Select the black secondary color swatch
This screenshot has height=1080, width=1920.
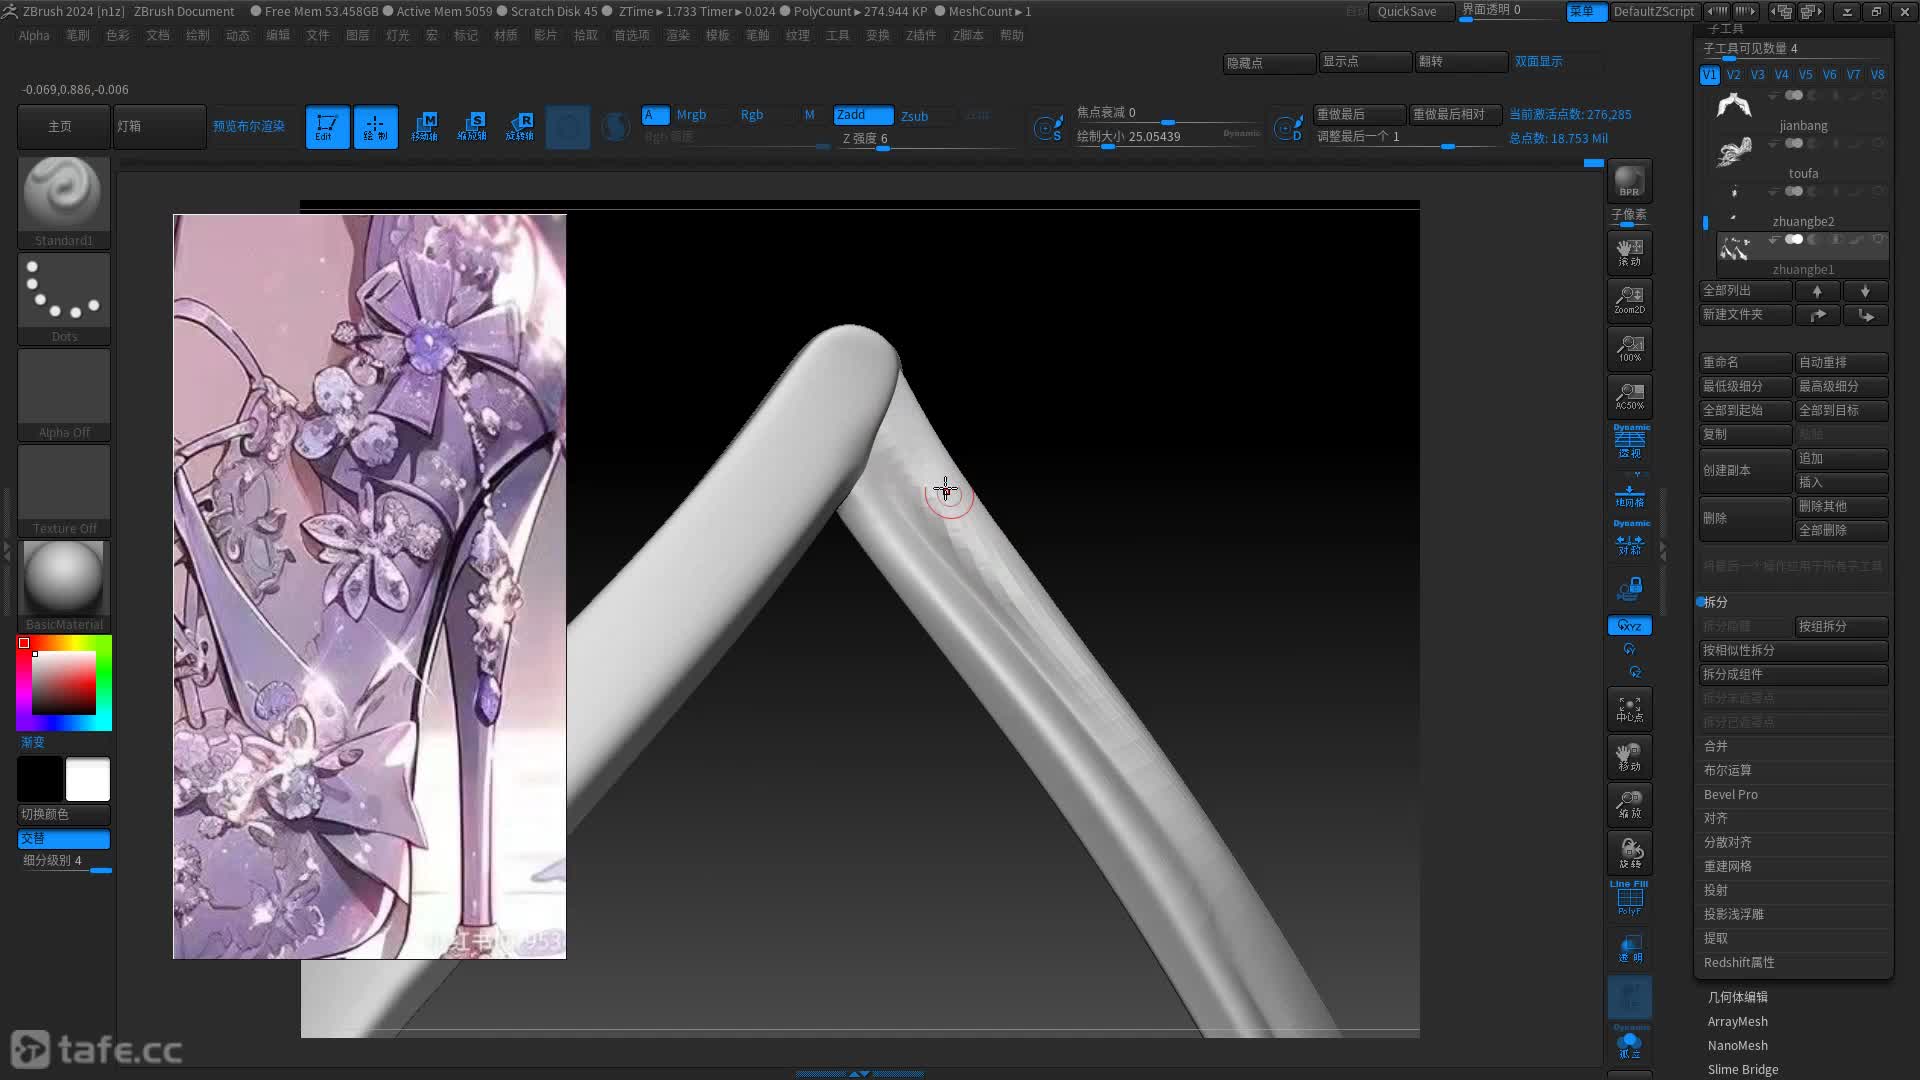[40, 779]
